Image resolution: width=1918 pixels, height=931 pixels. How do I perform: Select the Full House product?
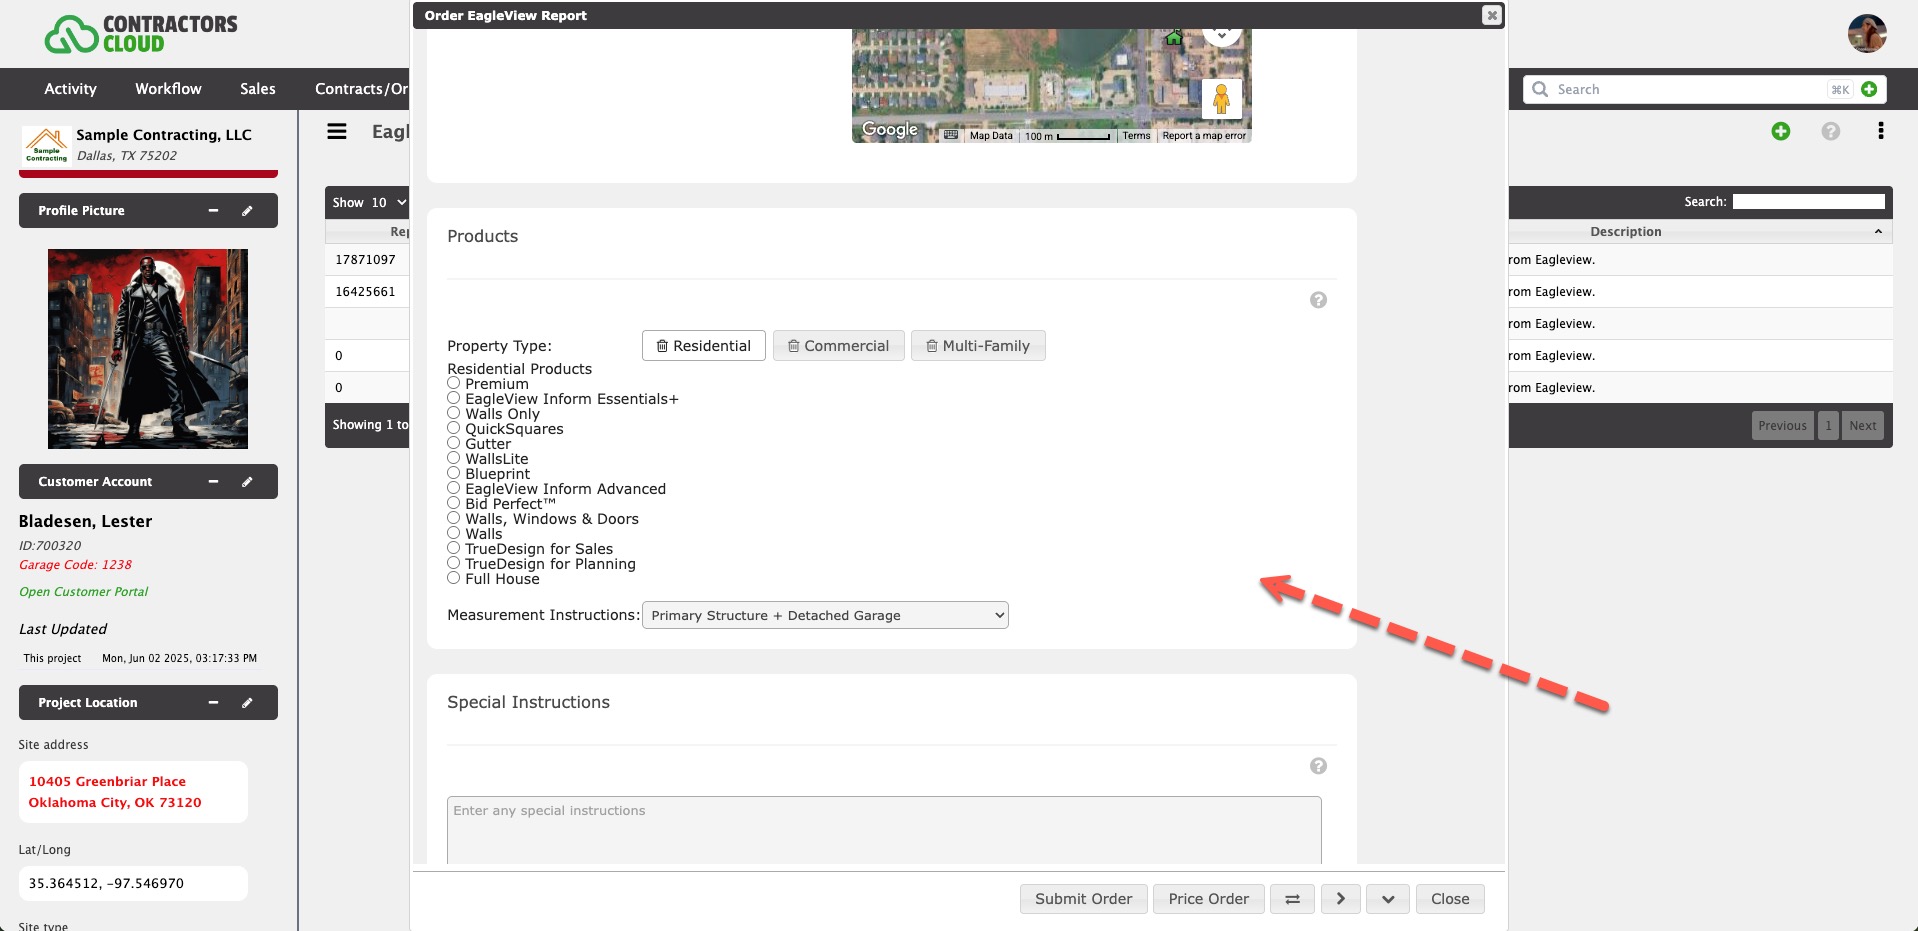coord(453,578)
